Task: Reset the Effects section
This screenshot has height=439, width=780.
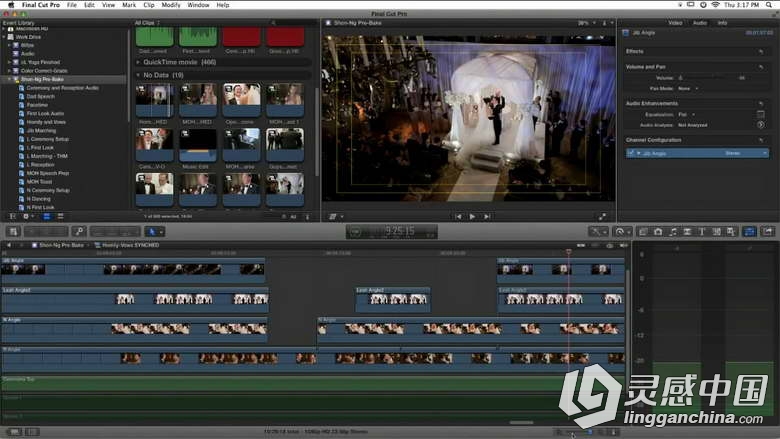Action: click(x=761, y=52)
